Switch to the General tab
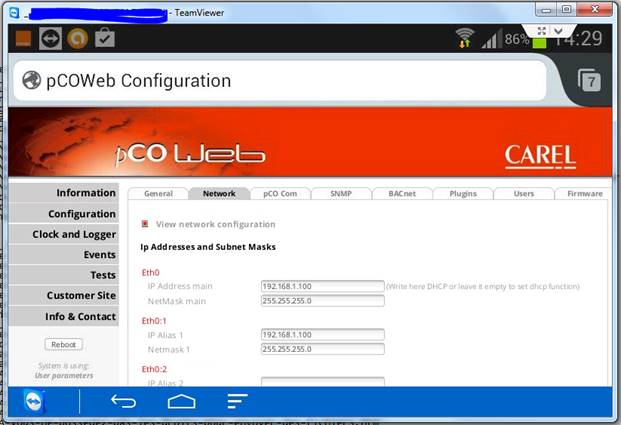Viewport: 621px width, 425px height. pos(158,194)
